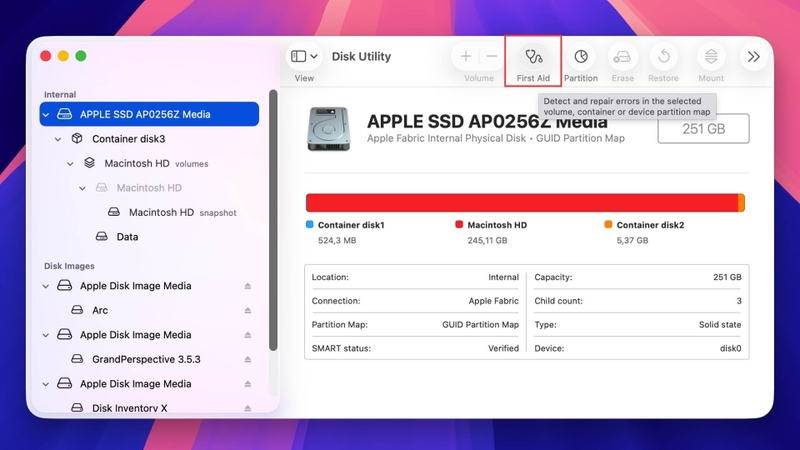Viewport: 800px width, 450px height.
Task: Collapse the Macintosh HD volumes group
Action: (x=70, y=164)
